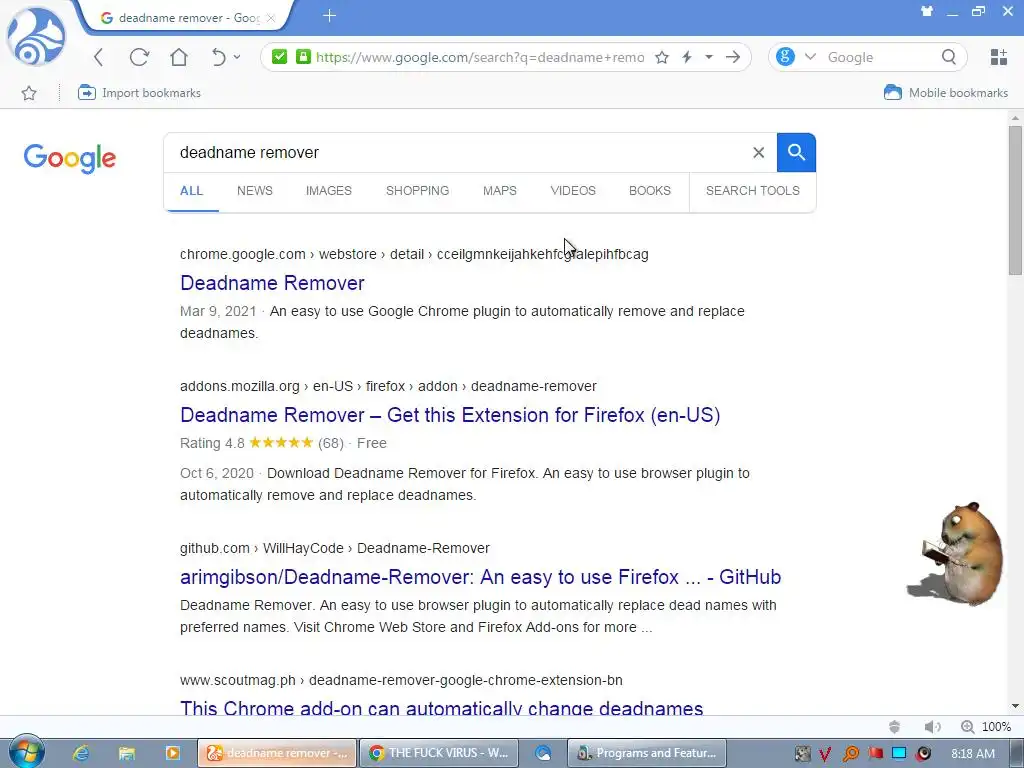
Task: Switch to SHOPPING results tab
Action: tap(417, 191)
